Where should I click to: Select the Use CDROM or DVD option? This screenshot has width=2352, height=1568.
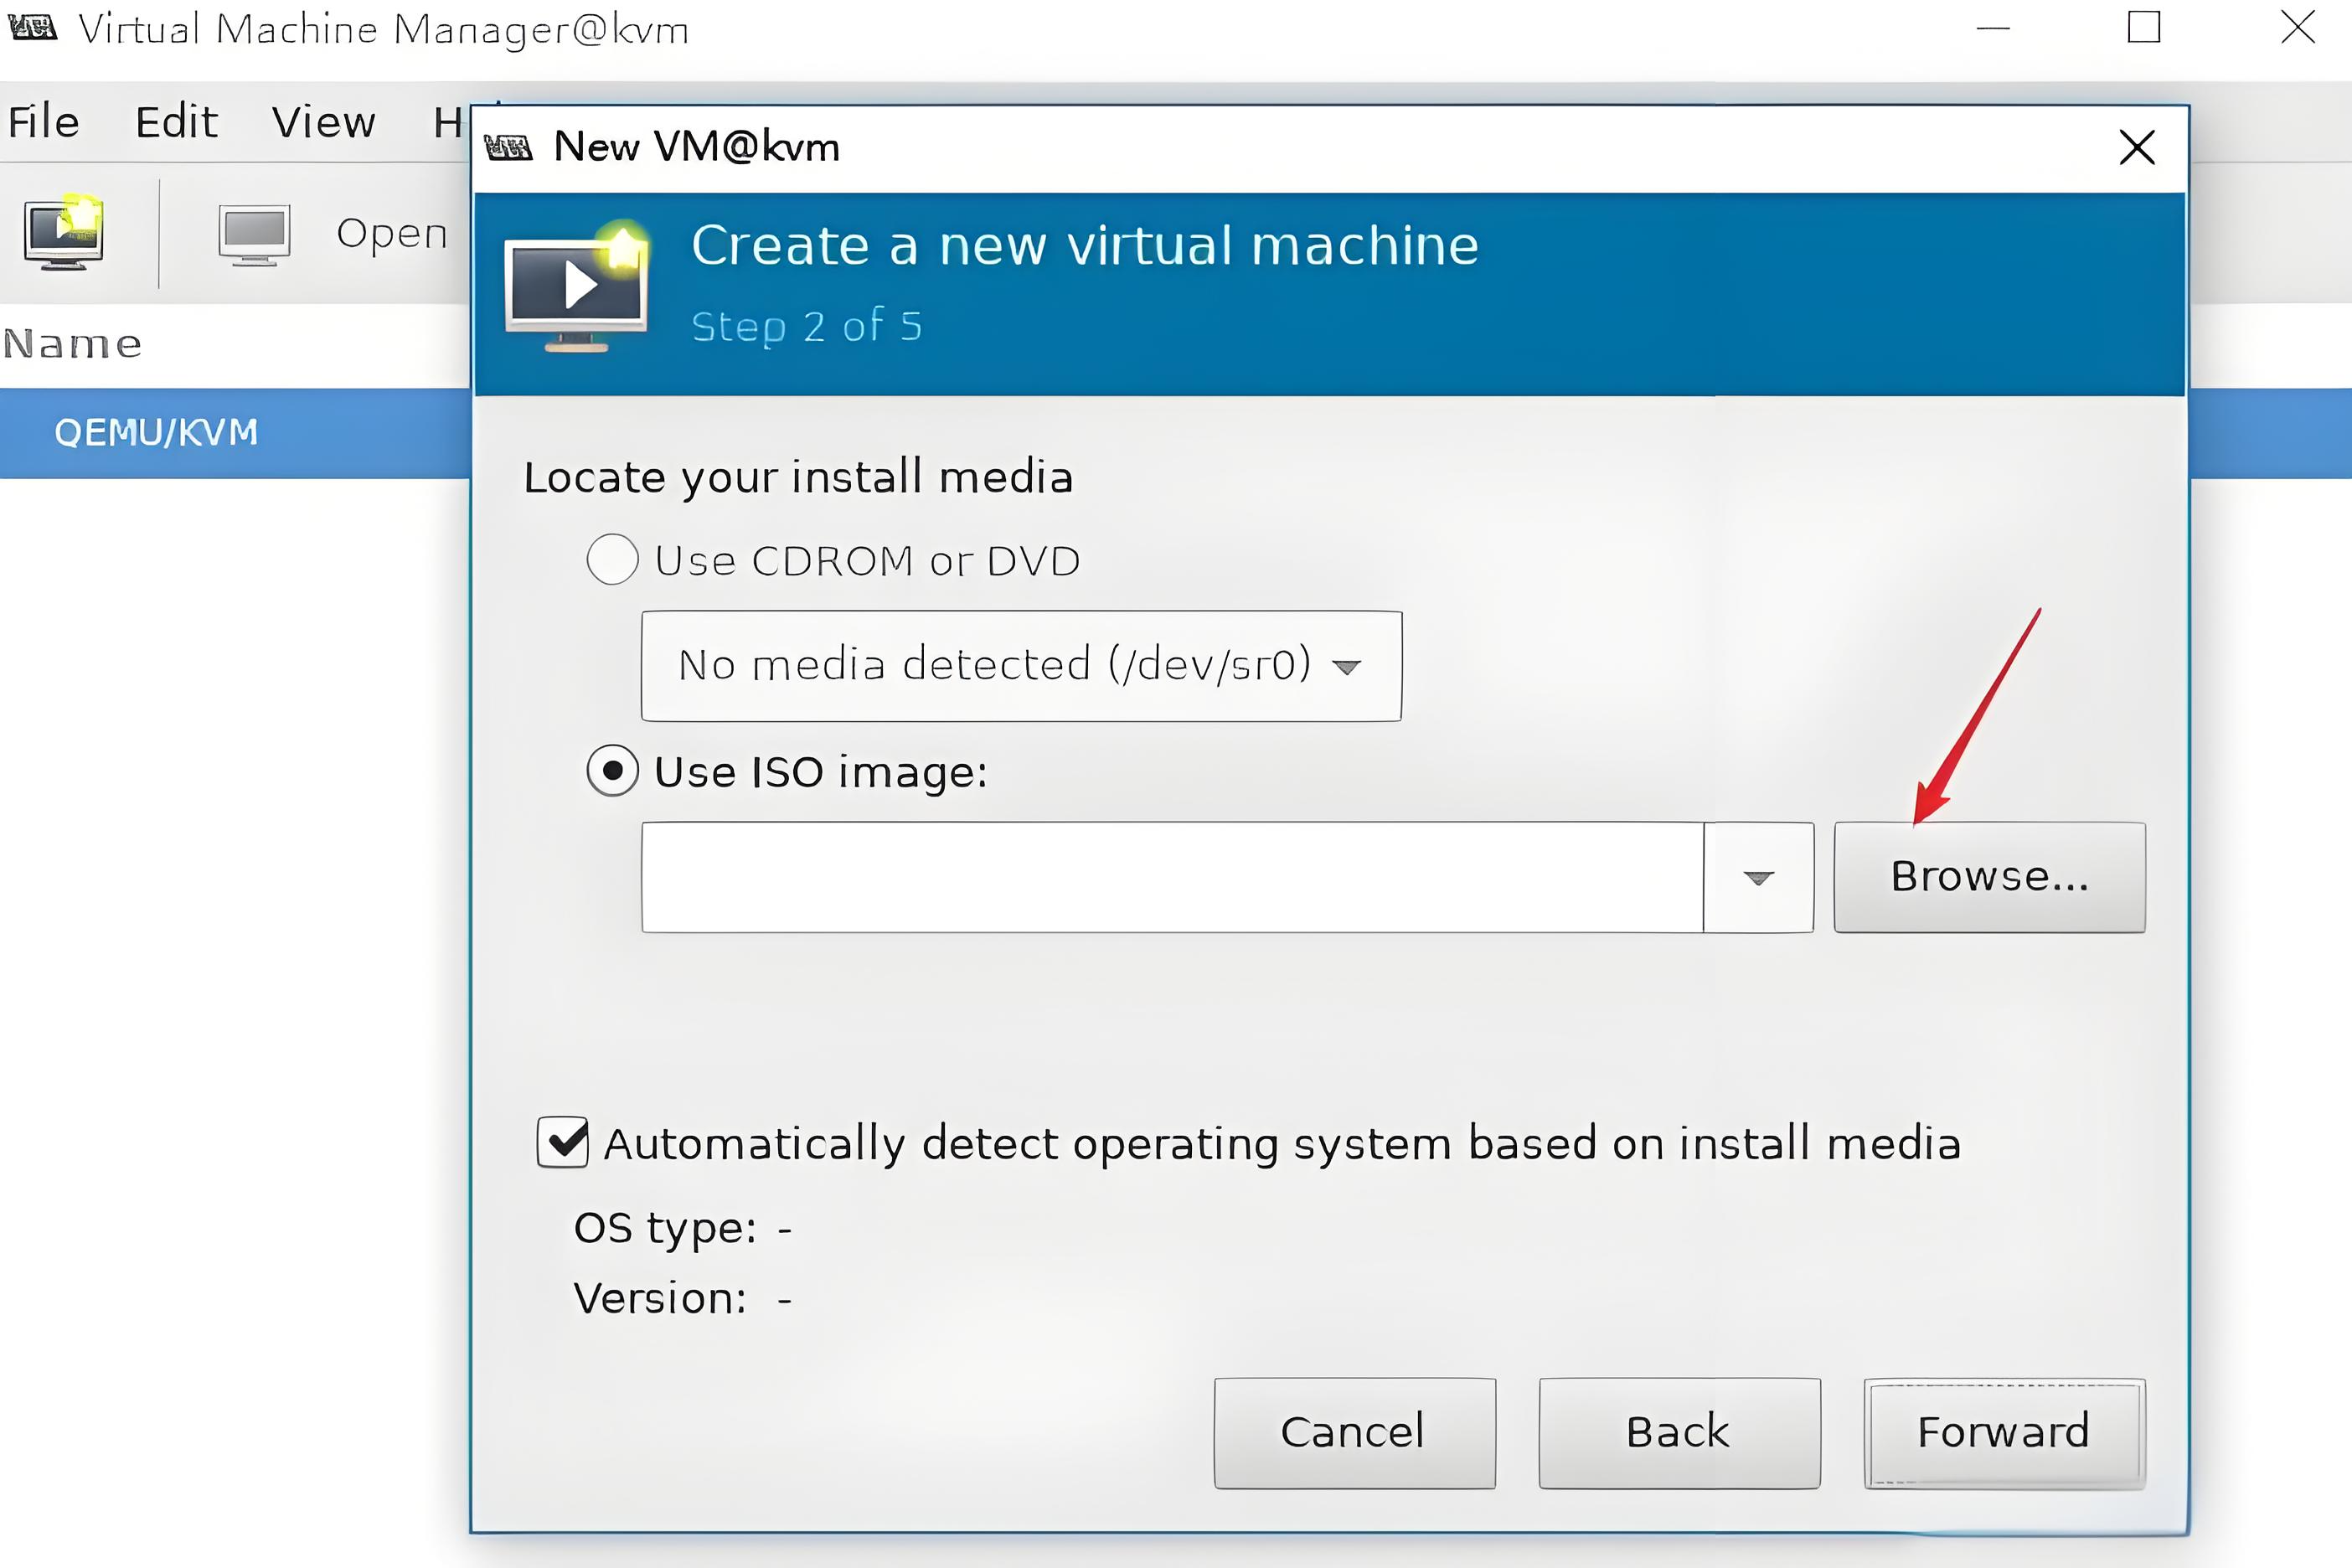pyautogui.click(x=612, y=560)
